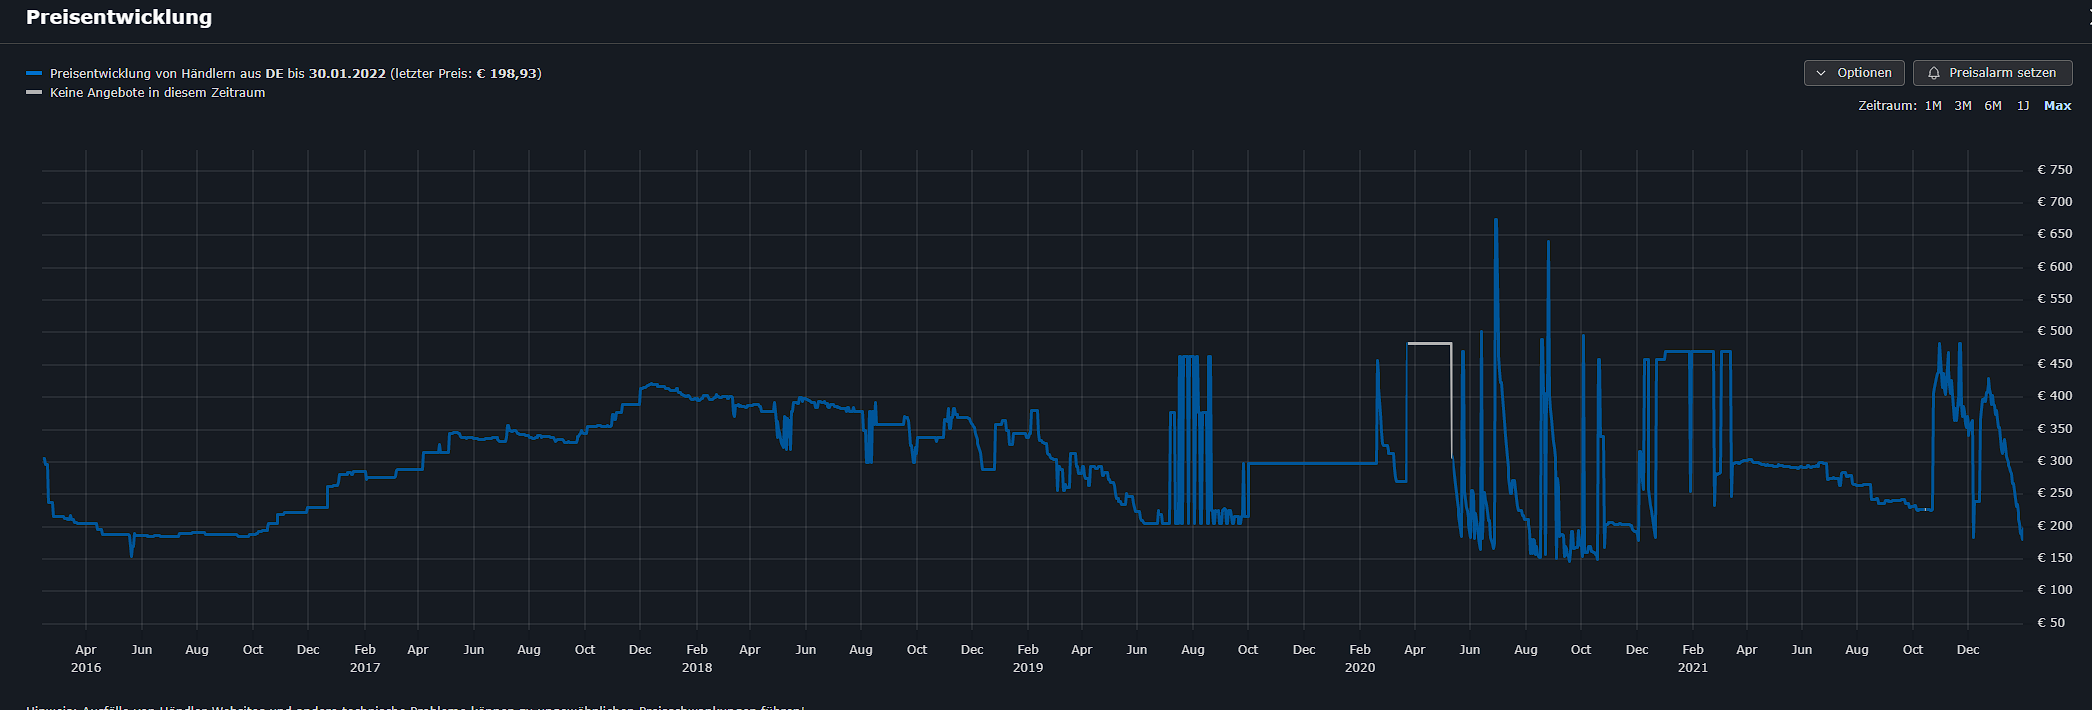This screenshot has width=2092, height=710.
Task: Select the 1M time range
Action: [x=1933, y=106]
